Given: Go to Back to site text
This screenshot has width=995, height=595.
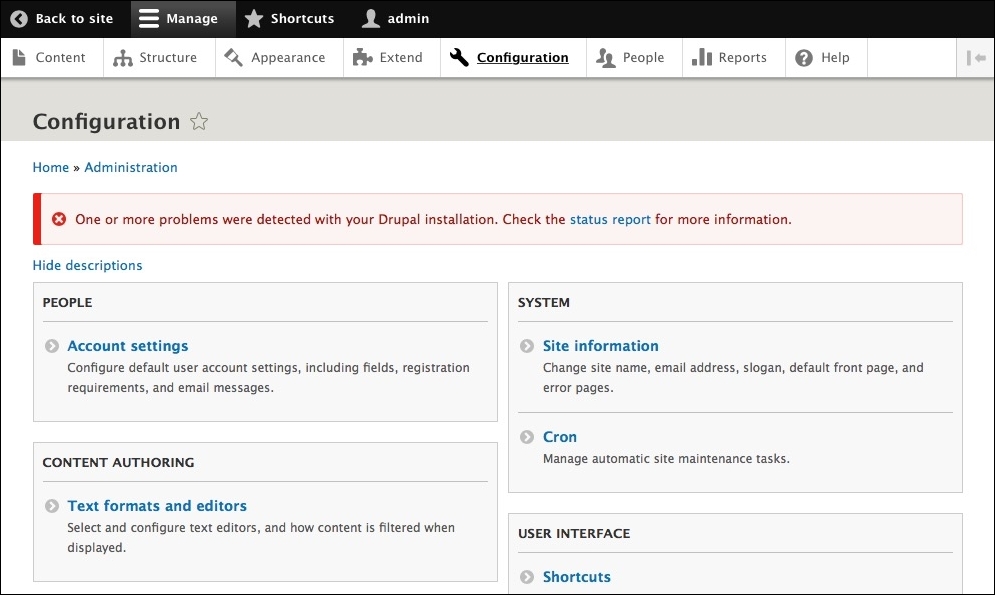Looking at the screenshot, I should point(74,18).
